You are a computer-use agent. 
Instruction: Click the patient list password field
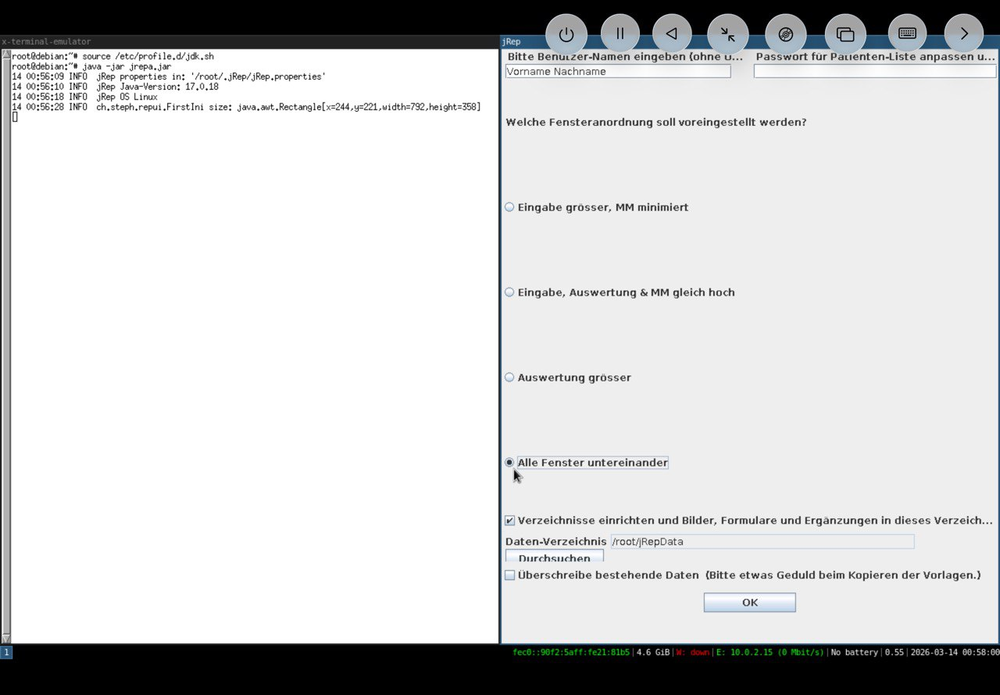[x=874, y=72]
